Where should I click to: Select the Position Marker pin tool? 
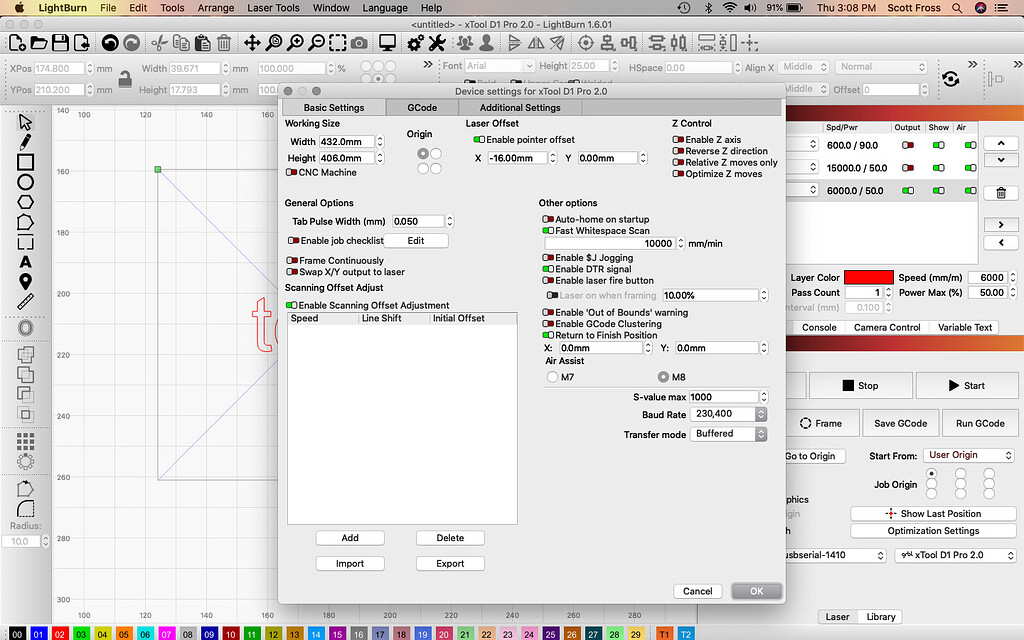(25, 281)
